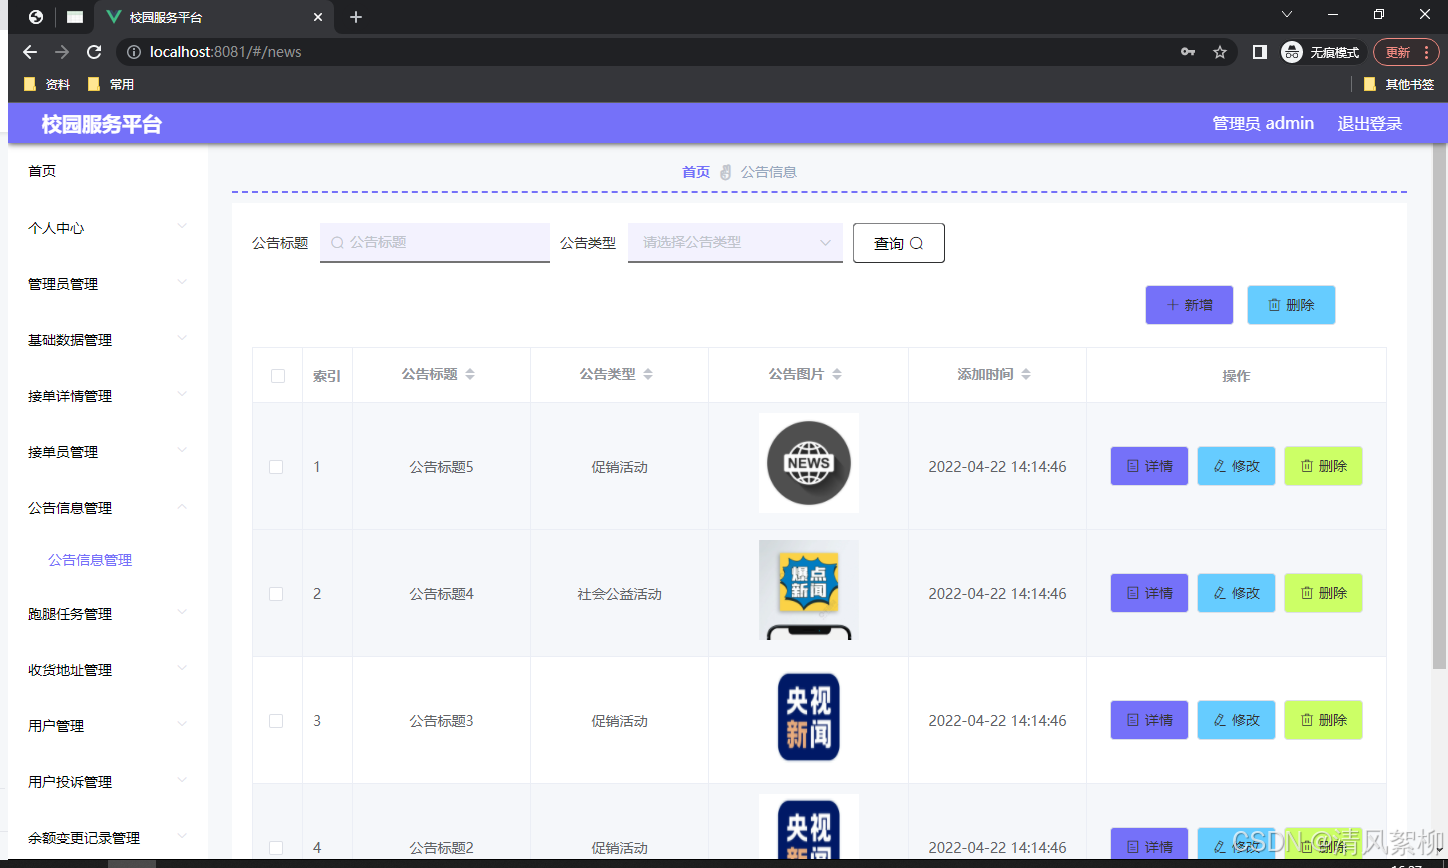Viewport: 1448px width, 868px height.
Task: Sort by 公告标题 column arrows
Action: [470, 374]
